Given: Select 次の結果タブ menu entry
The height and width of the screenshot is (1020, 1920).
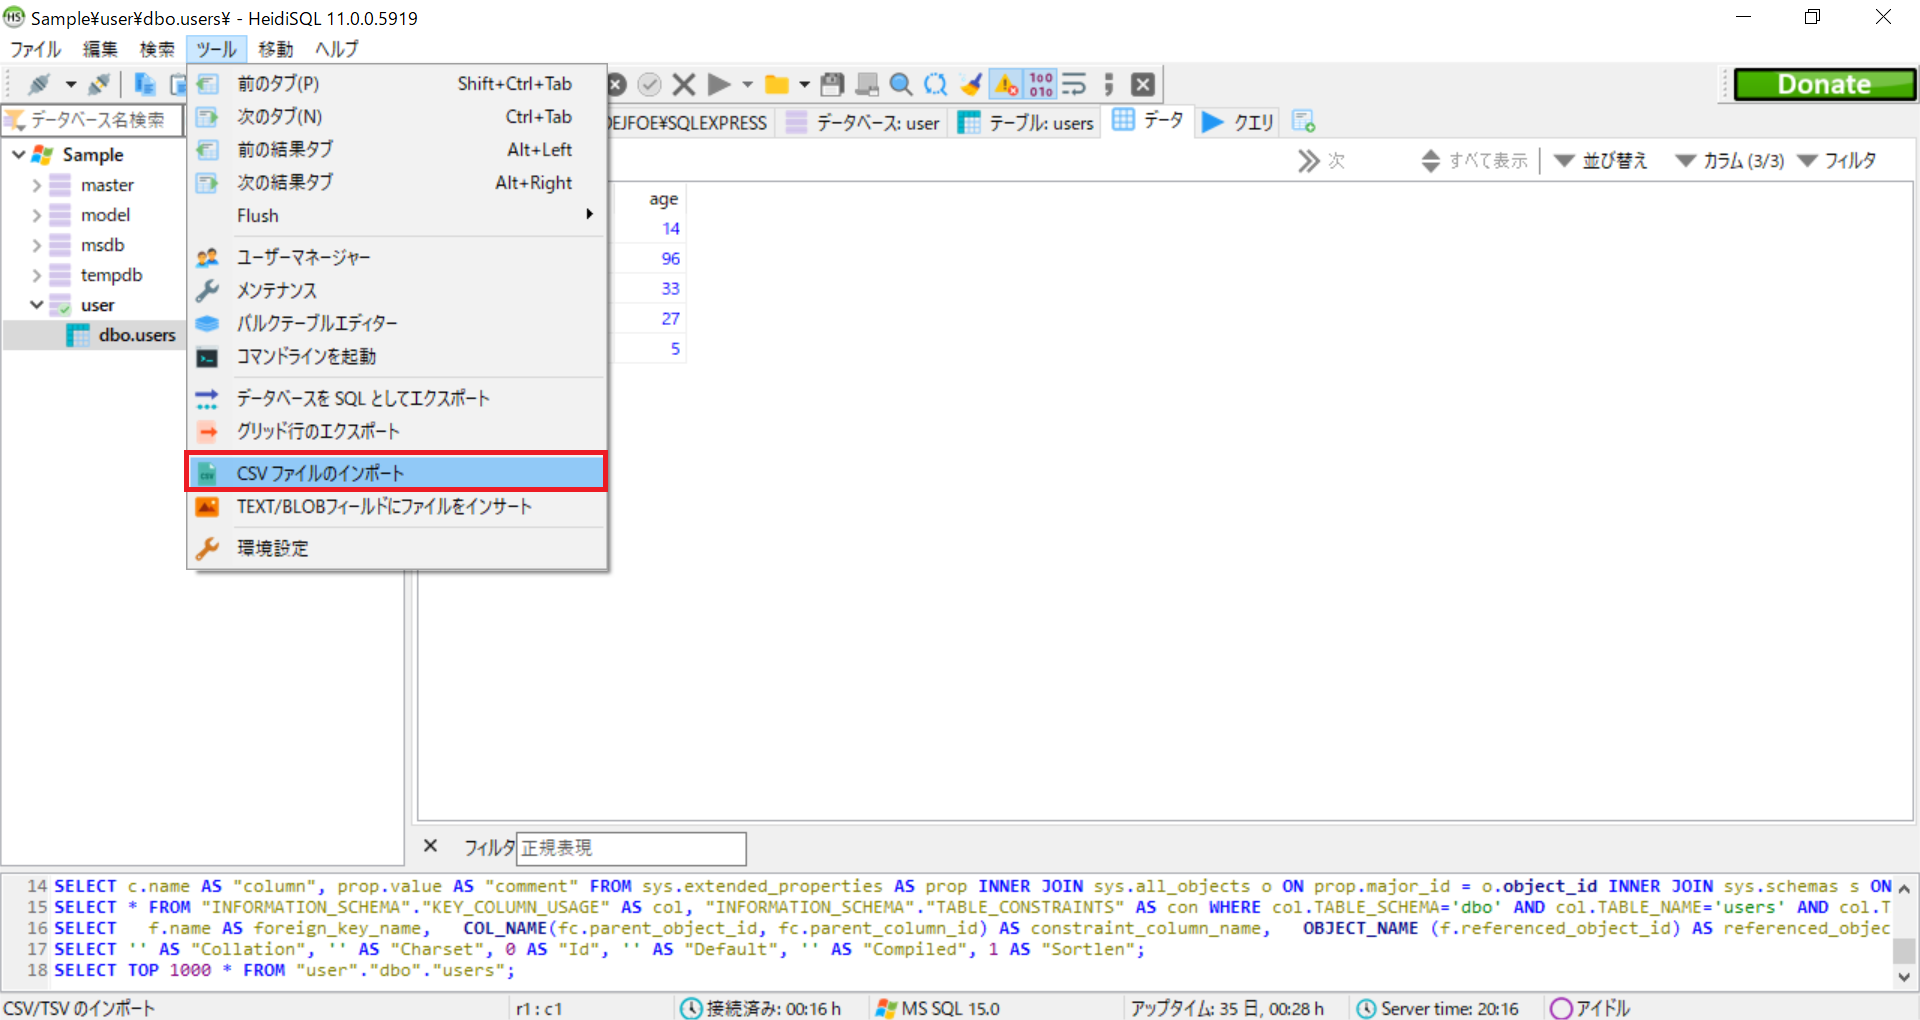Looking at the screenshot, I should 397,183.
